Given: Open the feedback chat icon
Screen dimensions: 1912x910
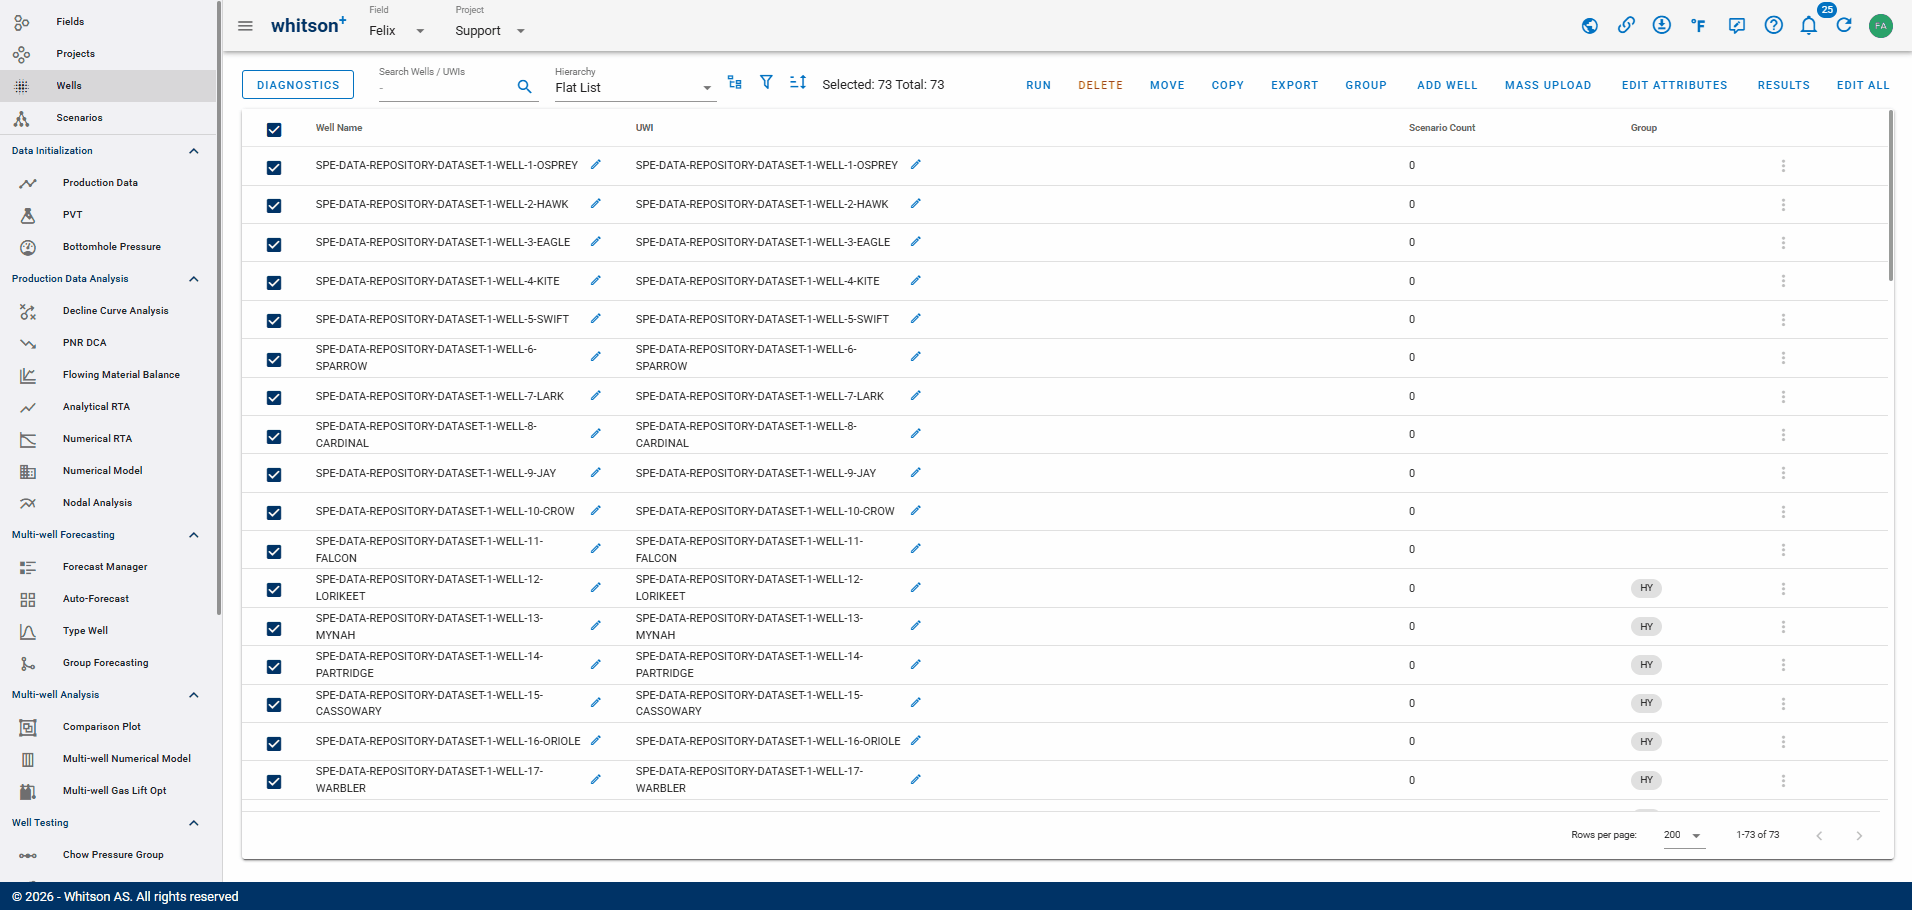Looking at the screenshot, I should click(1737, 26).
